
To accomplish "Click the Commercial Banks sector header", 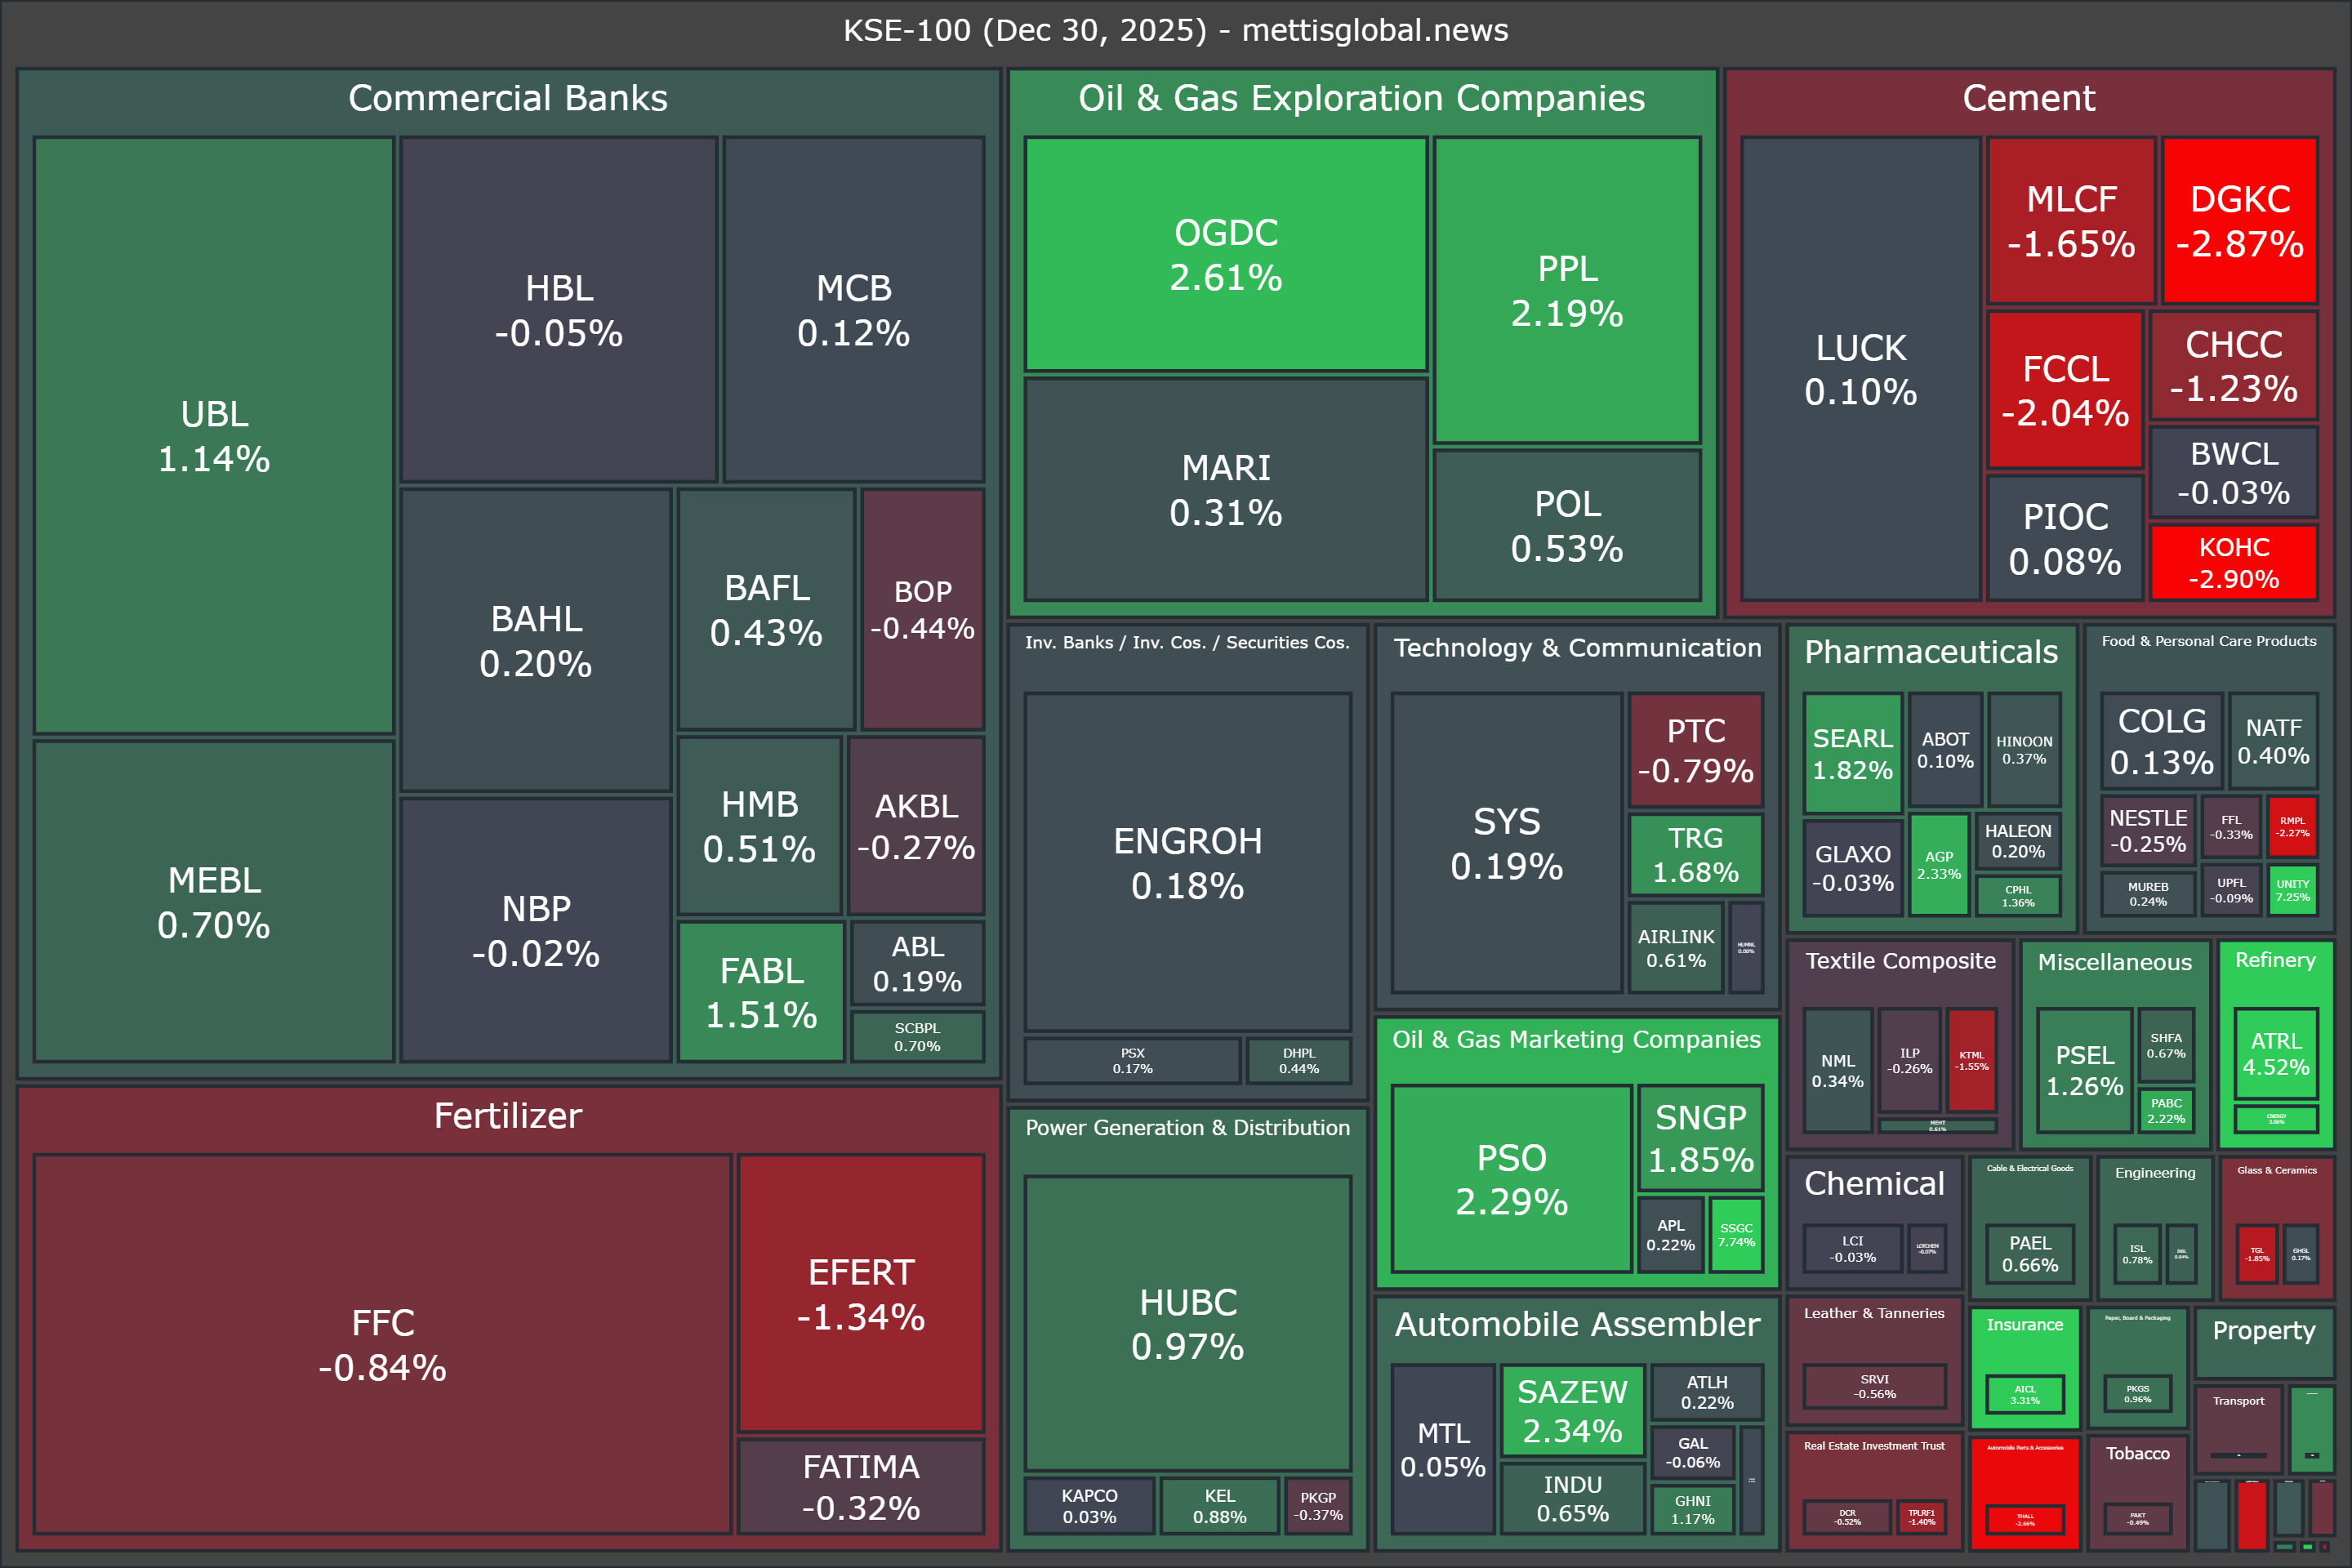I will (507, 98).
